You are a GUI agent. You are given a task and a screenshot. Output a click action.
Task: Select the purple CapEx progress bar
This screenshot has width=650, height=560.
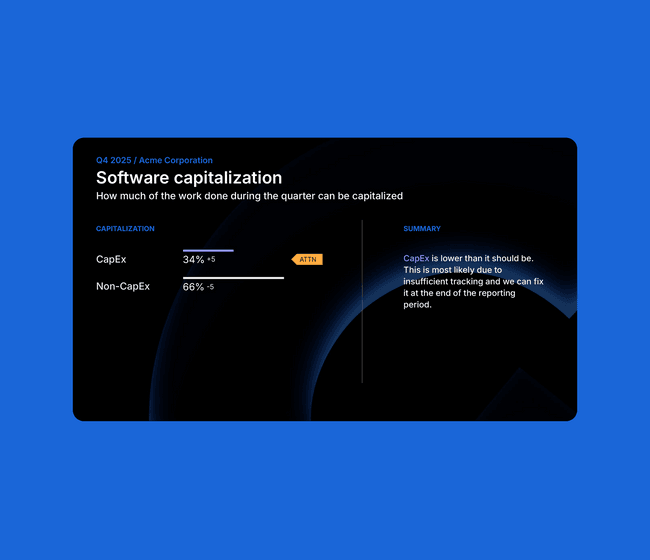(x=208, y=250)
